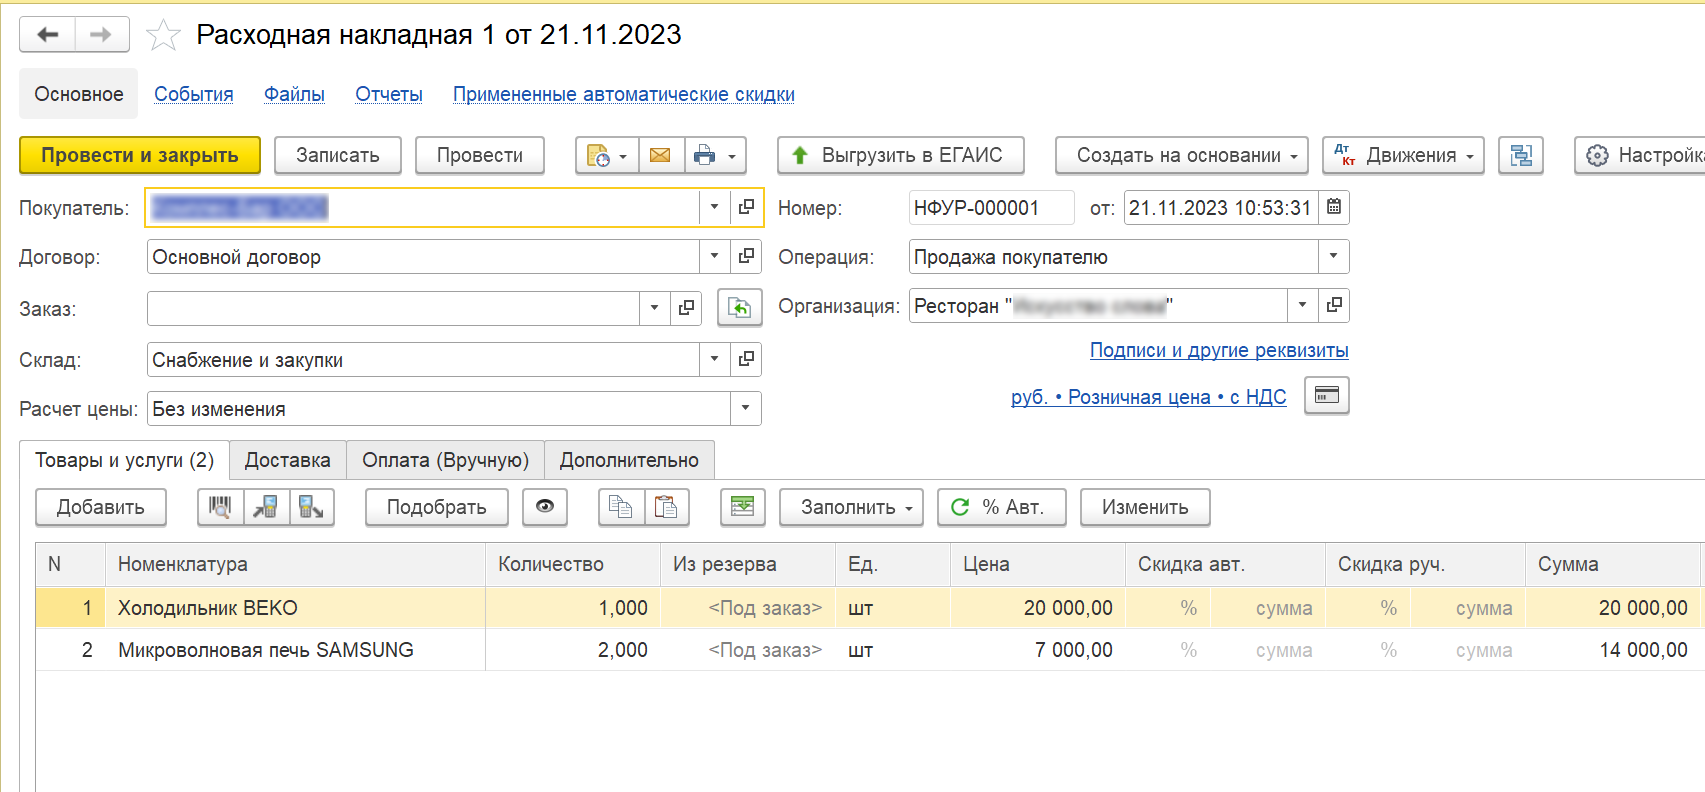Open the Покупатель field's open-form icon

tap(746, 207)
